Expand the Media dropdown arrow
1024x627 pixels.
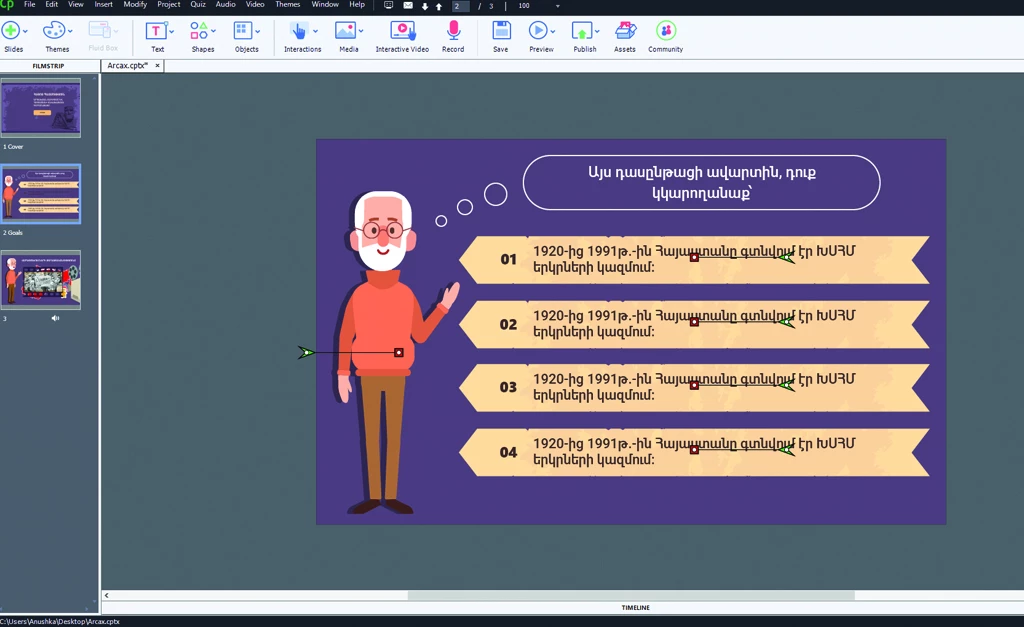tap(360, 31)
